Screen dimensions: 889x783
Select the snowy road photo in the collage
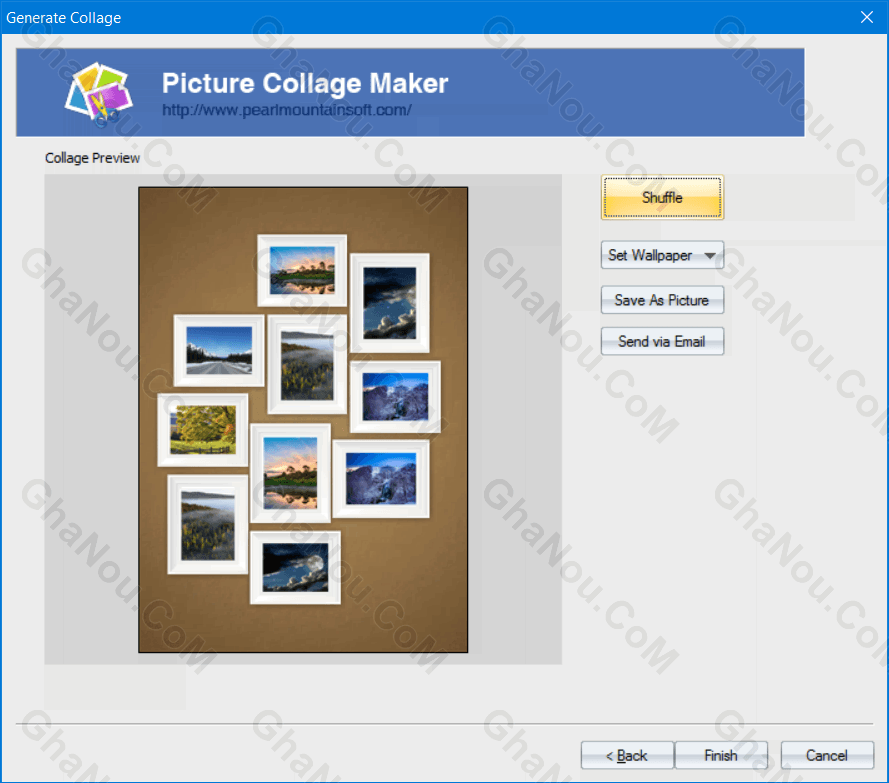218,352
